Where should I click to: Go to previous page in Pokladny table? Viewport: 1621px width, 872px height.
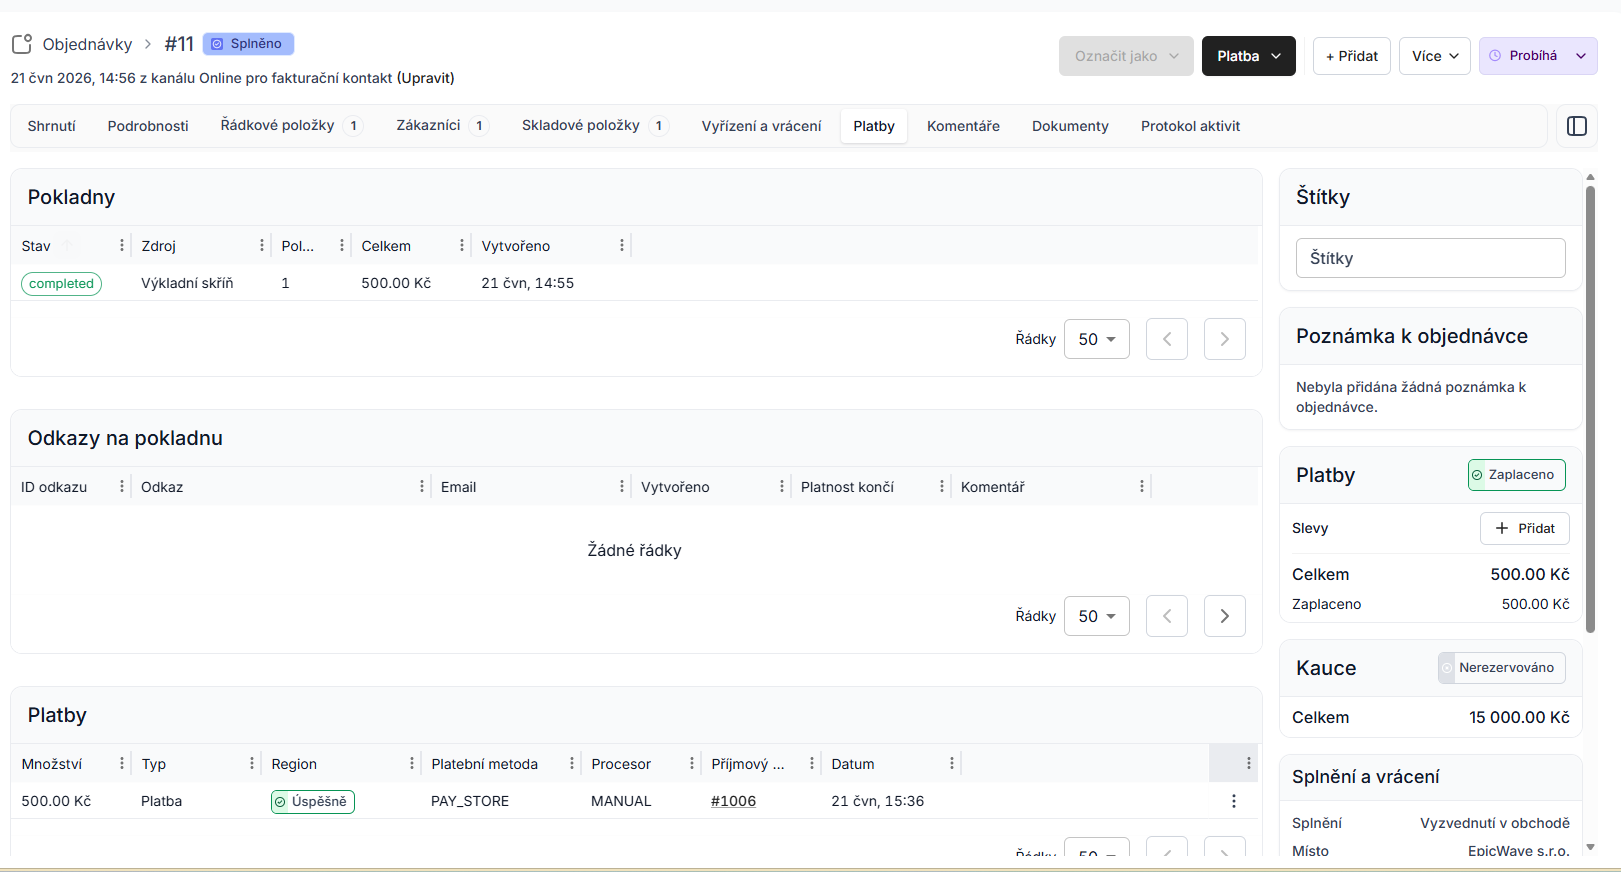click(x=1167, y=339)
